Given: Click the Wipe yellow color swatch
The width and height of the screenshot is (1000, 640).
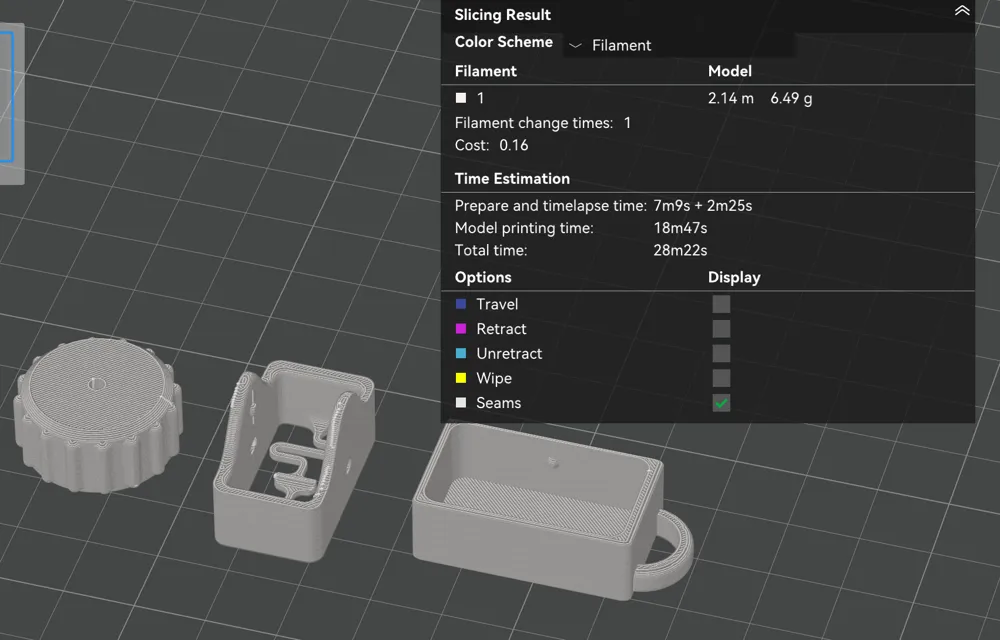Looking at the screenshot, I should click(x=461, y=378).
